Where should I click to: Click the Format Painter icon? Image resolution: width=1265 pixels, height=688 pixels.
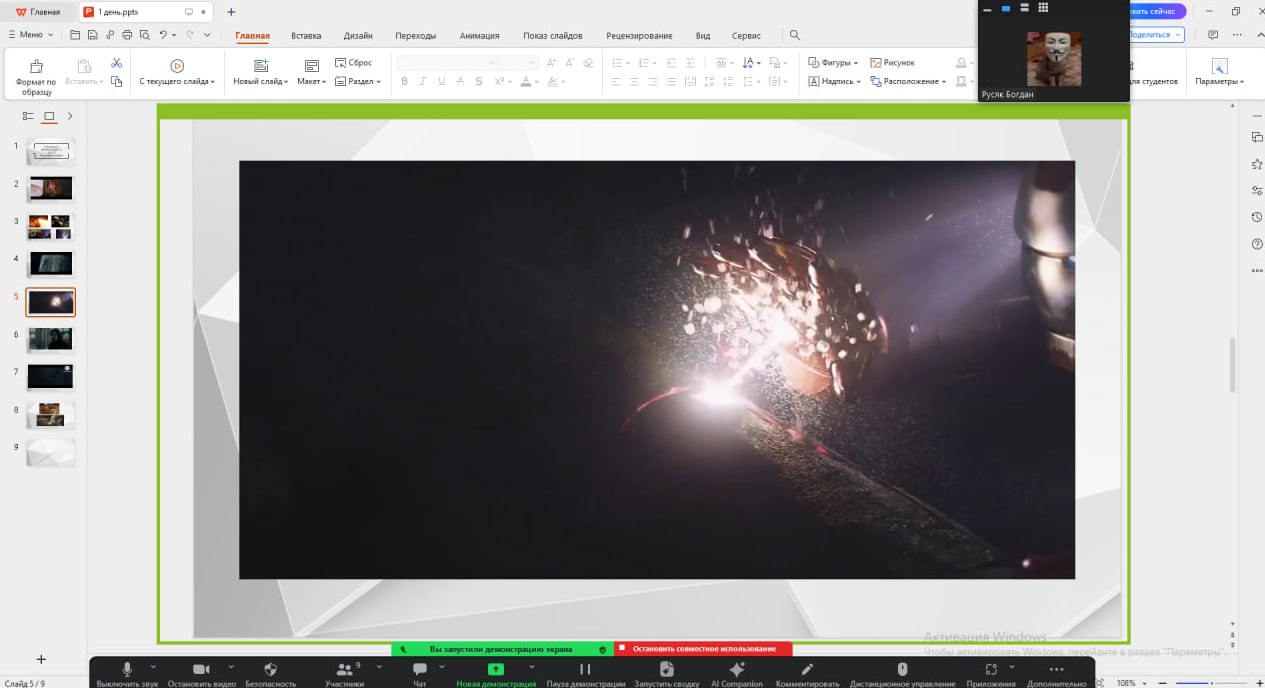click(x=37, y=67)
